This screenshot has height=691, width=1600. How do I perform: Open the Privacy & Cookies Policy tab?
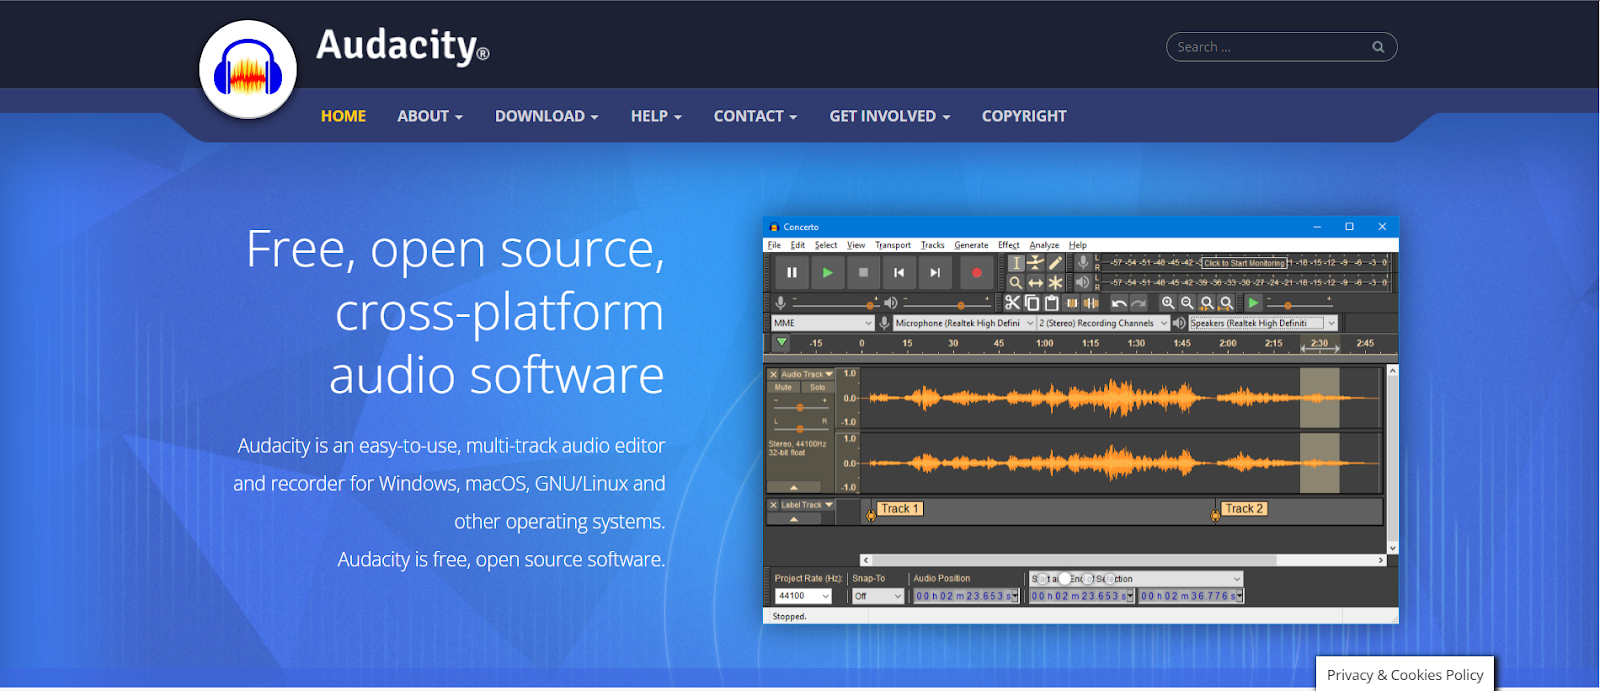[1405, 675]
